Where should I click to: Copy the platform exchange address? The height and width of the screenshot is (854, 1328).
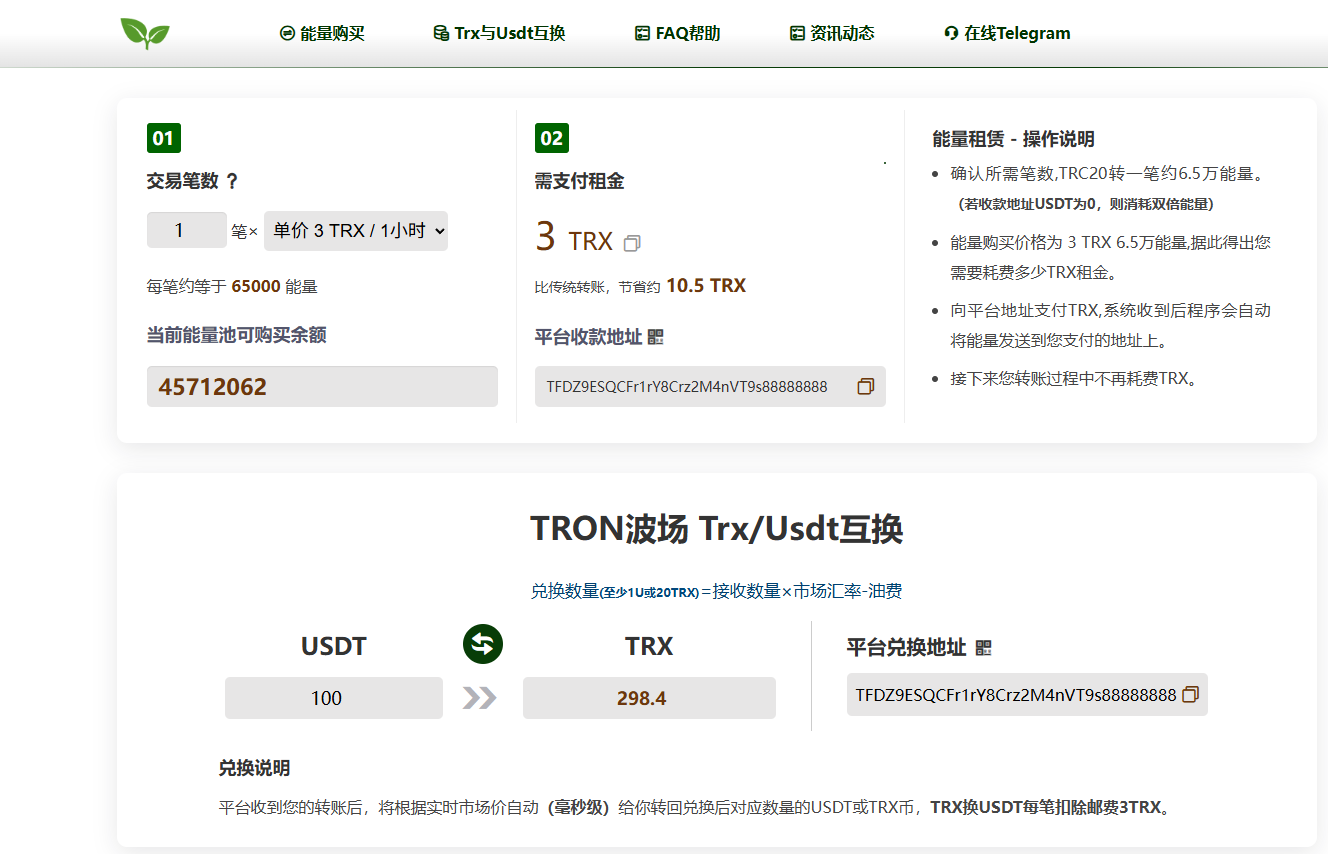tap(1190, 694)
